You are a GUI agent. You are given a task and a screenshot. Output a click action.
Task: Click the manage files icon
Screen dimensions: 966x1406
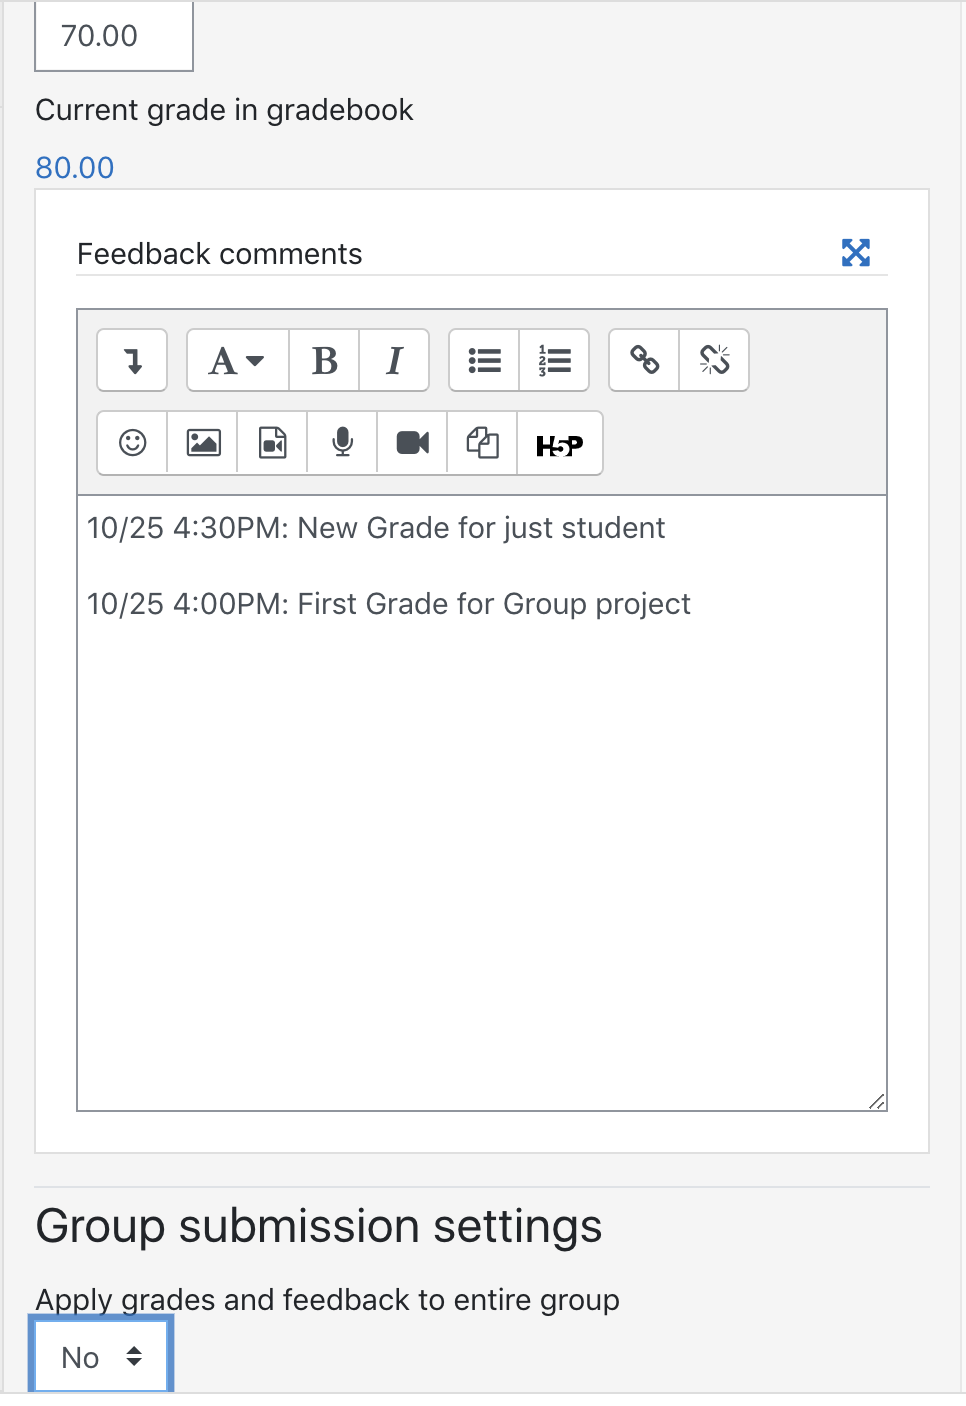pos(482,443)
